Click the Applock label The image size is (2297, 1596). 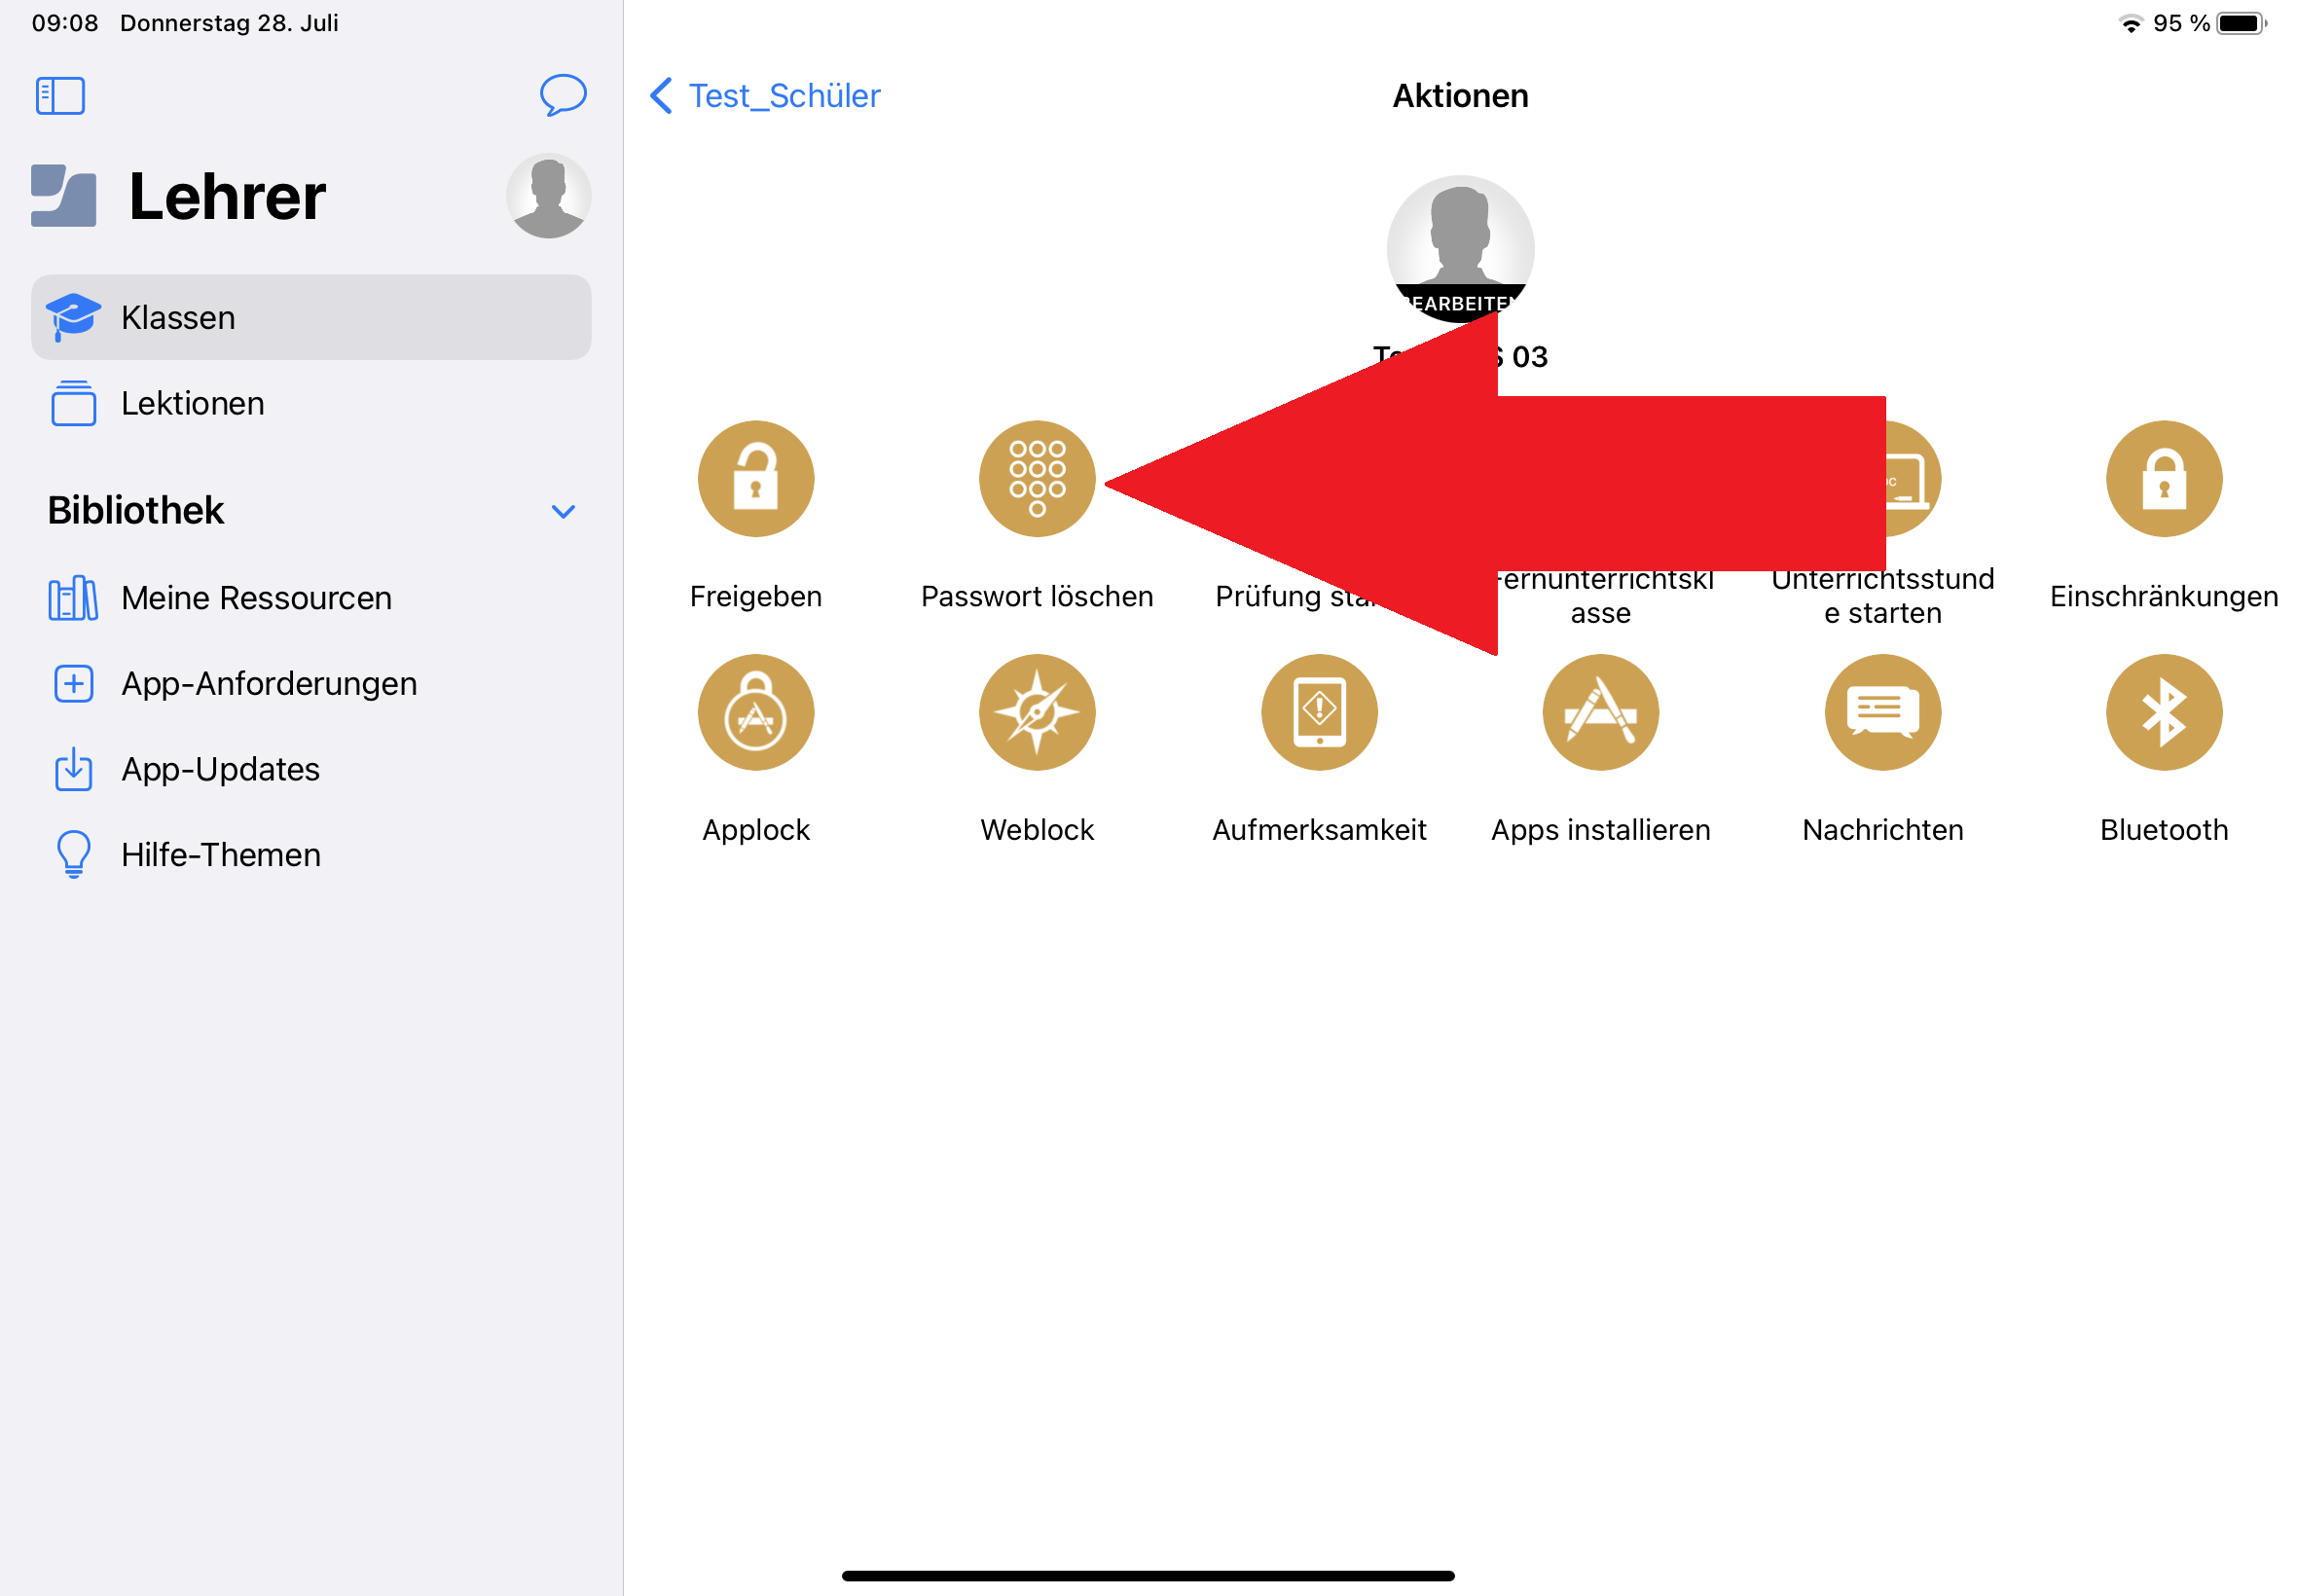coord(756,830)
